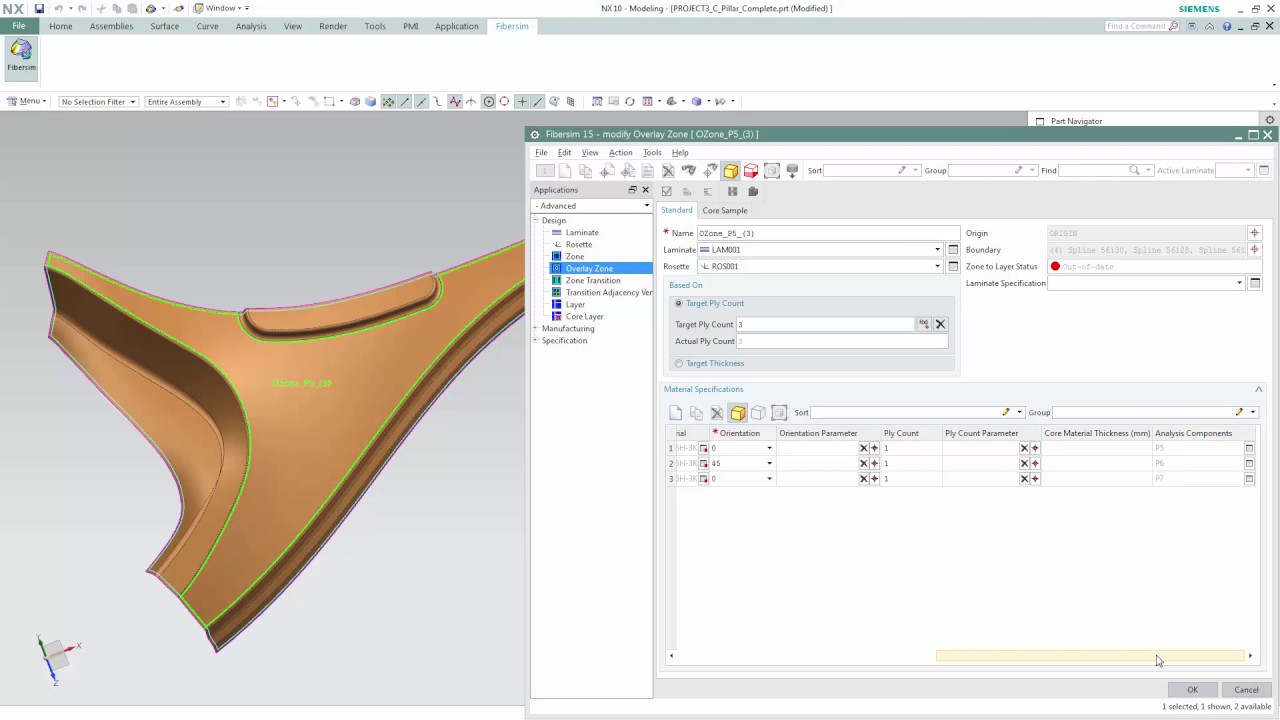Image resolution: width=1280 pixels, height=720 pixels.
Task: Toggle the Shaded display cube in Fibersim toolbar
Action: 731,171
